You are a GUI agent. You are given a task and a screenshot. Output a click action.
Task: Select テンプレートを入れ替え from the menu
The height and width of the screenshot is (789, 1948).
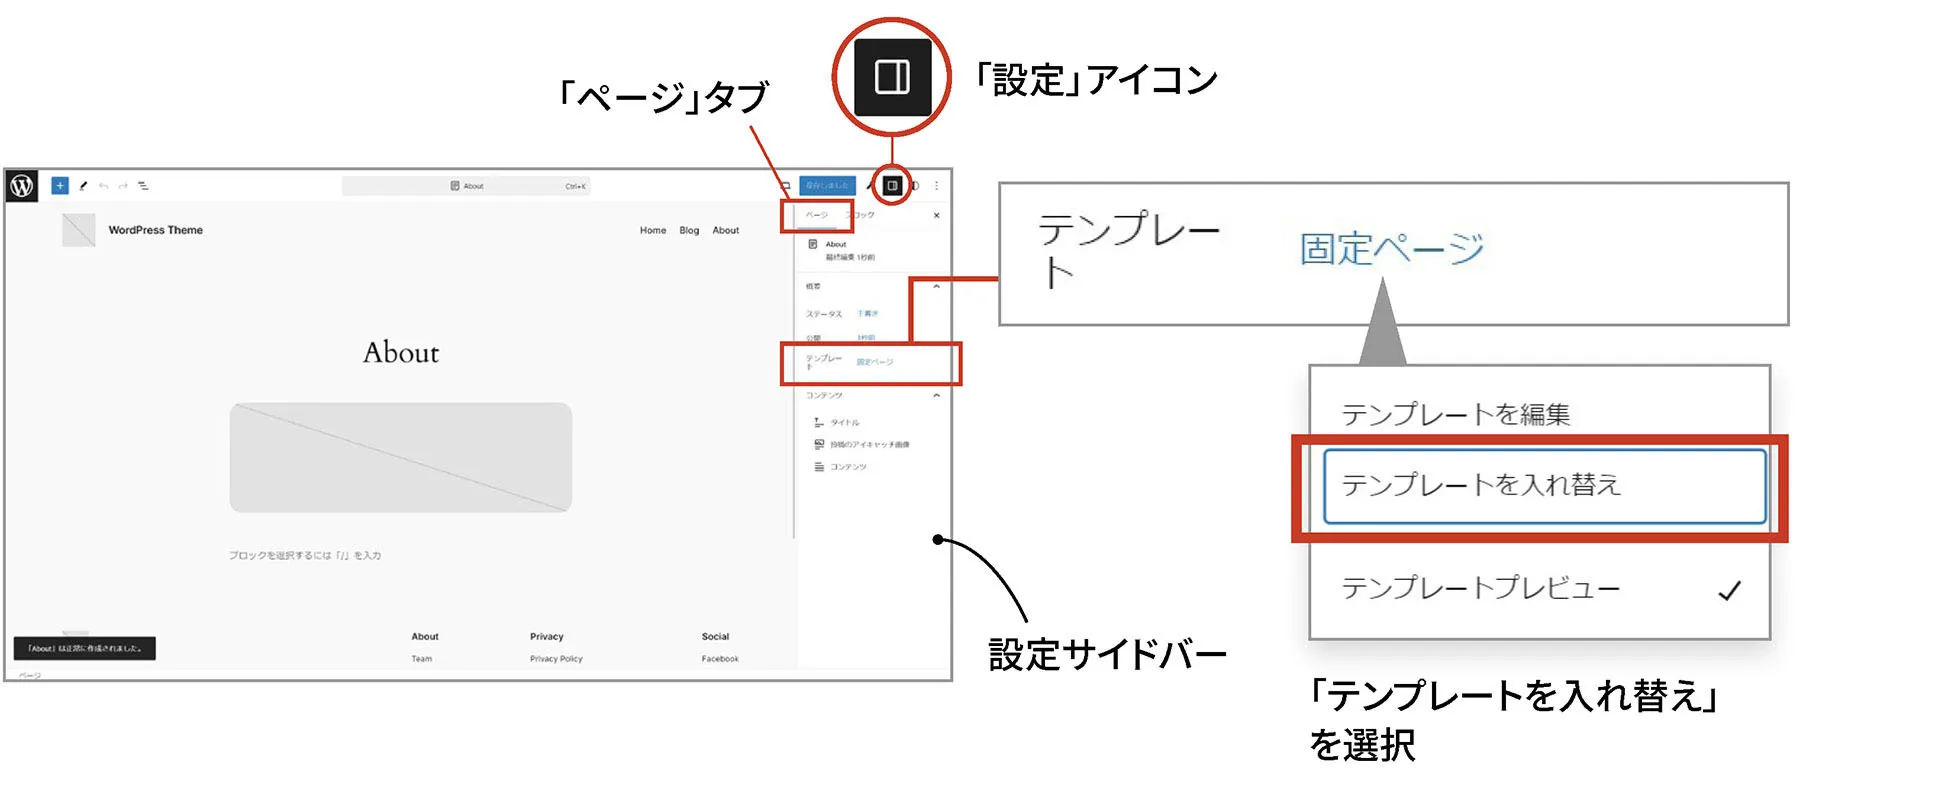point(1543,486)
